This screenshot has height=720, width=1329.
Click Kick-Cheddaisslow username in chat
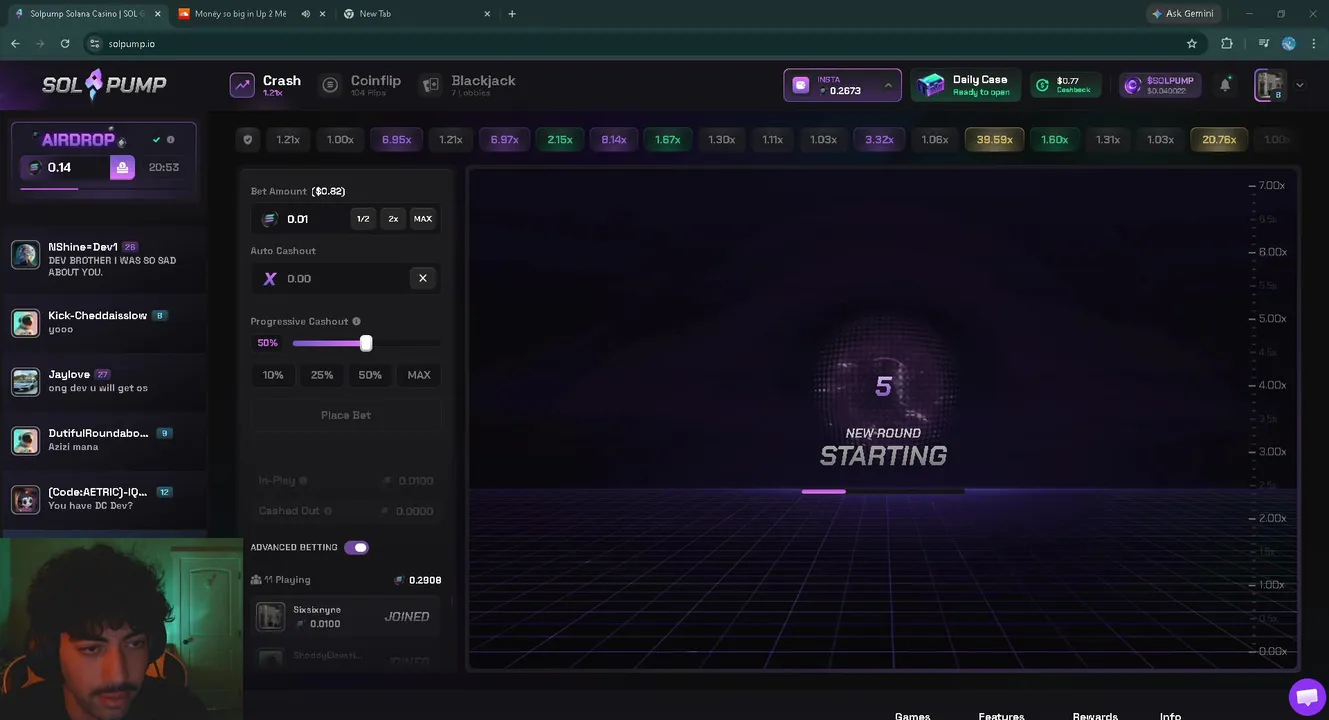tap(98, 316)
